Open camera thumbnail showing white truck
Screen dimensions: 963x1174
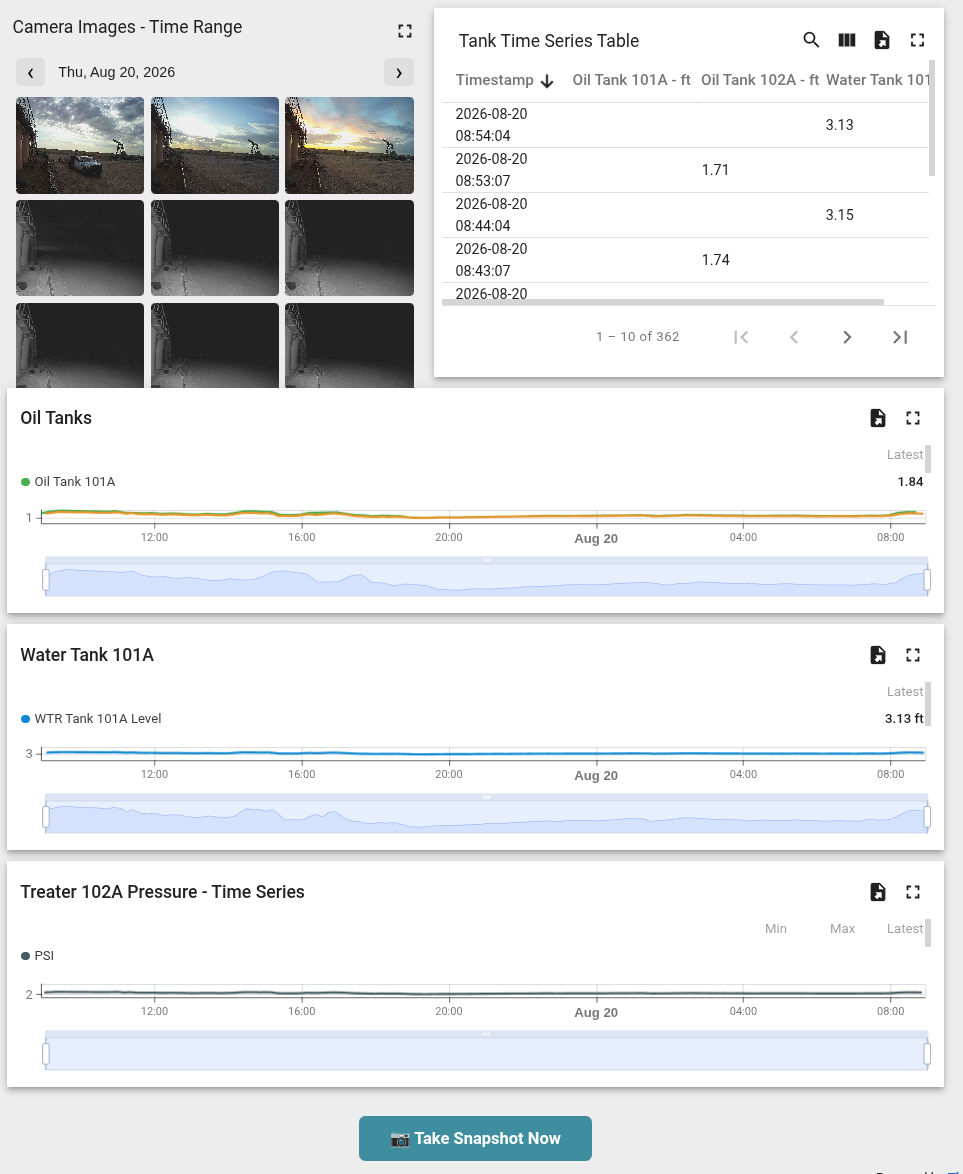[80, 145]
